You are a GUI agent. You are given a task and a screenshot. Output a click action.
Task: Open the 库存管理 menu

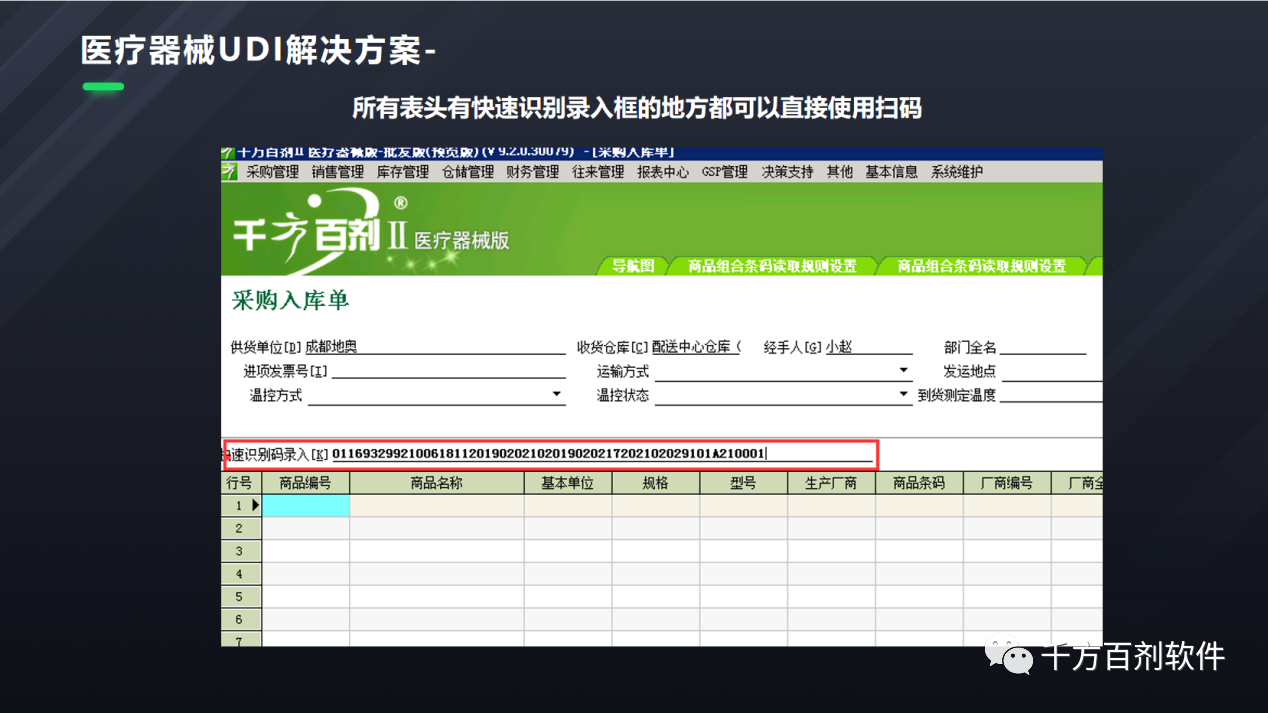pyautogui.click(x=402, y=172)
